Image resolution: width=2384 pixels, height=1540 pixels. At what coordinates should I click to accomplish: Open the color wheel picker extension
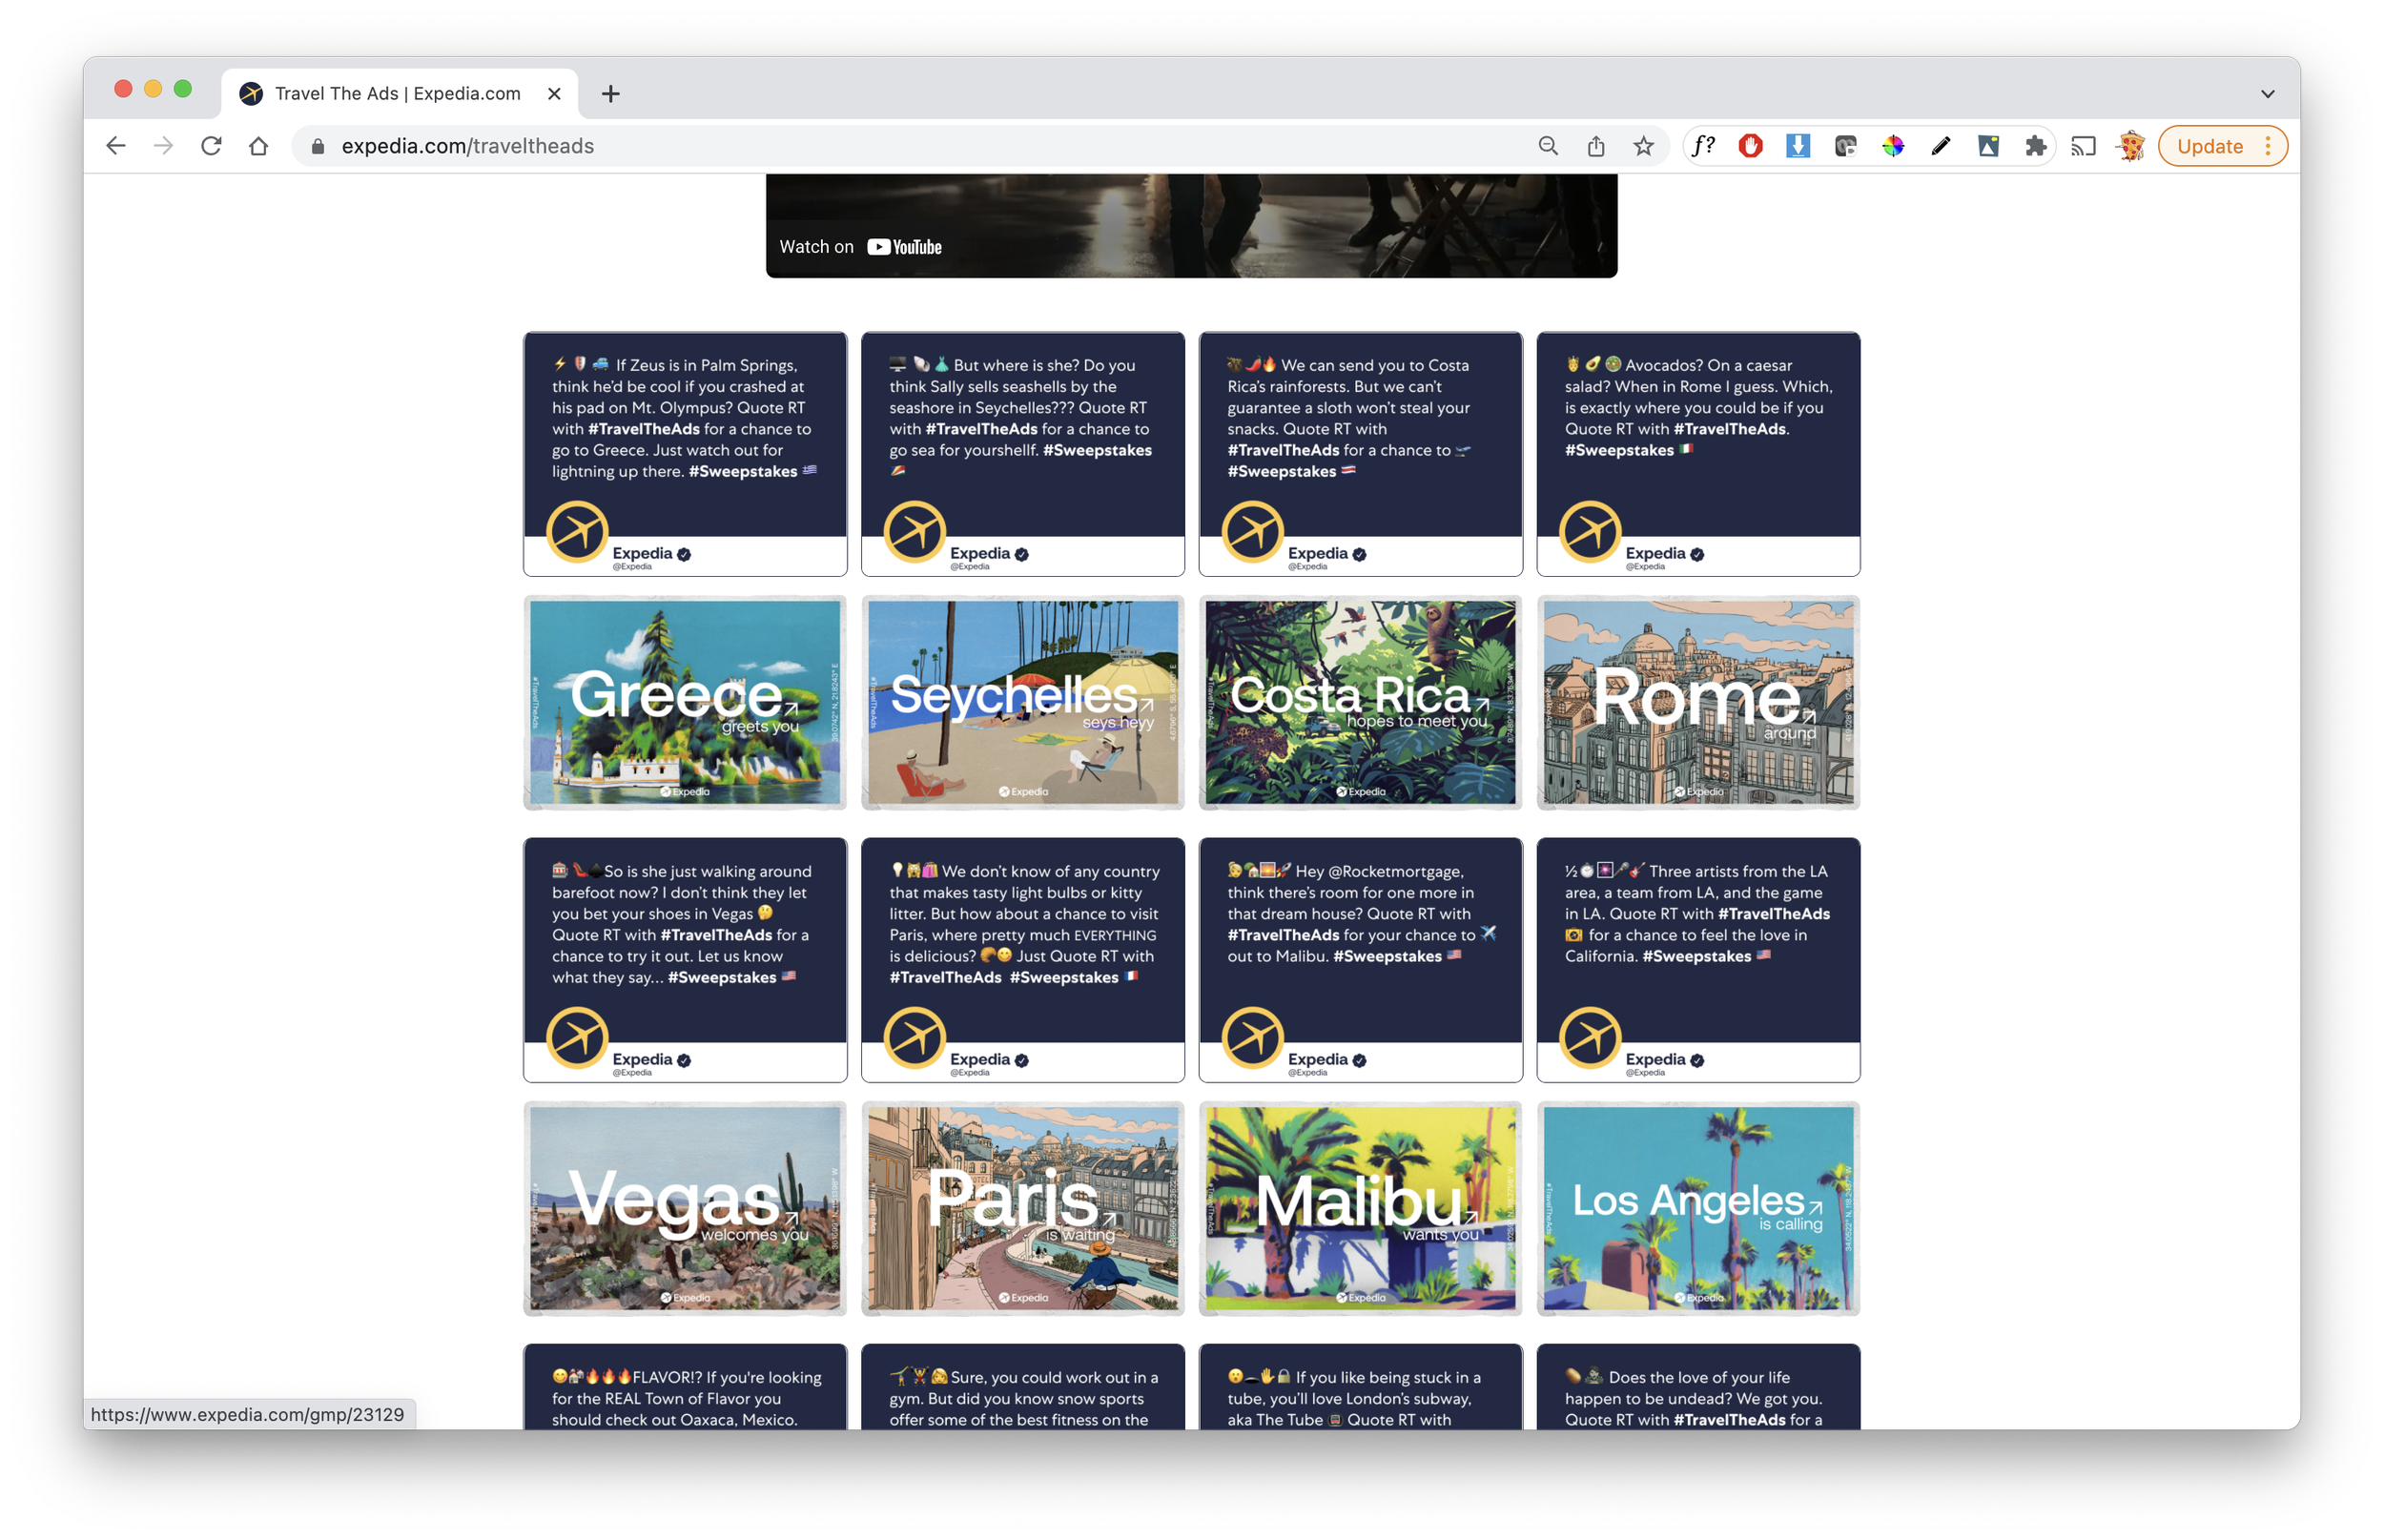coord(1893,146)
